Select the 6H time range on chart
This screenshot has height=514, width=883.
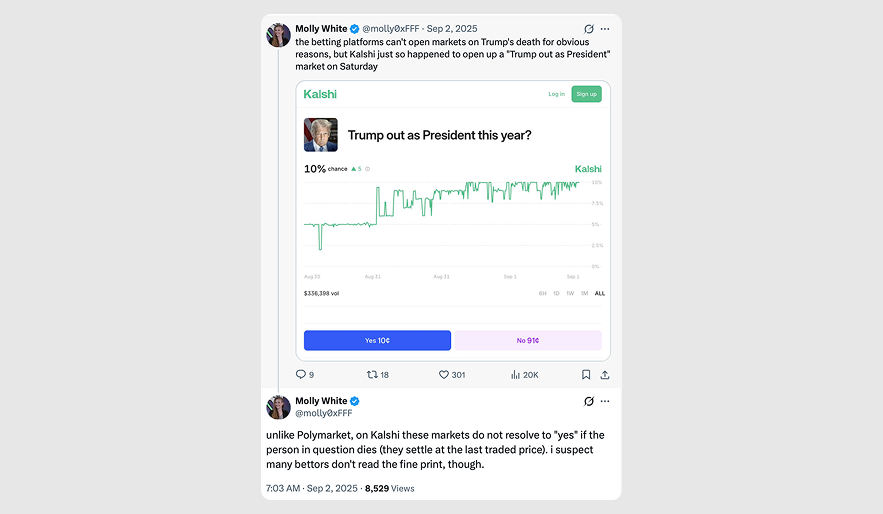click(x=543, y=293)
